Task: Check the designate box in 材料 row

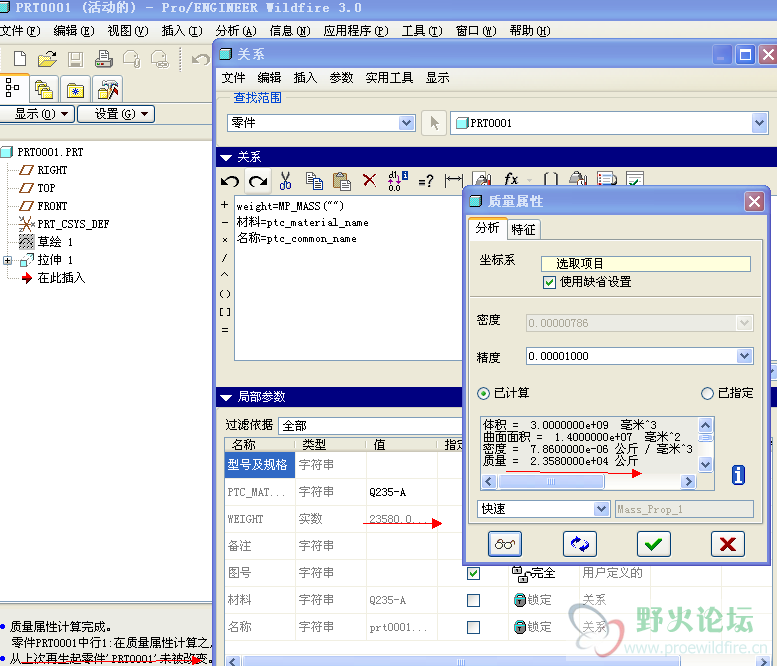Action: (473, 601)
